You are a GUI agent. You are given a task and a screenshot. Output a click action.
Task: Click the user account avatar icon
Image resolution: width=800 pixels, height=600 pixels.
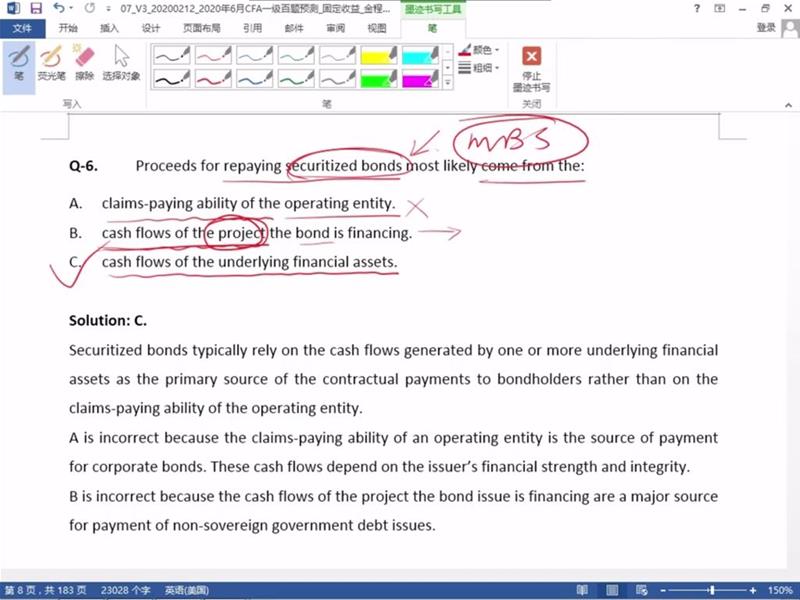(790, 28)
